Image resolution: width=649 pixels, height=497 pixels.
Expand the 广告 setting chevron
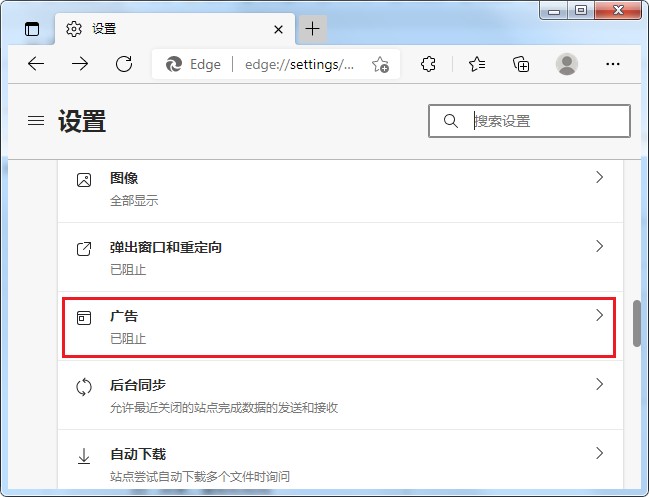599,315
